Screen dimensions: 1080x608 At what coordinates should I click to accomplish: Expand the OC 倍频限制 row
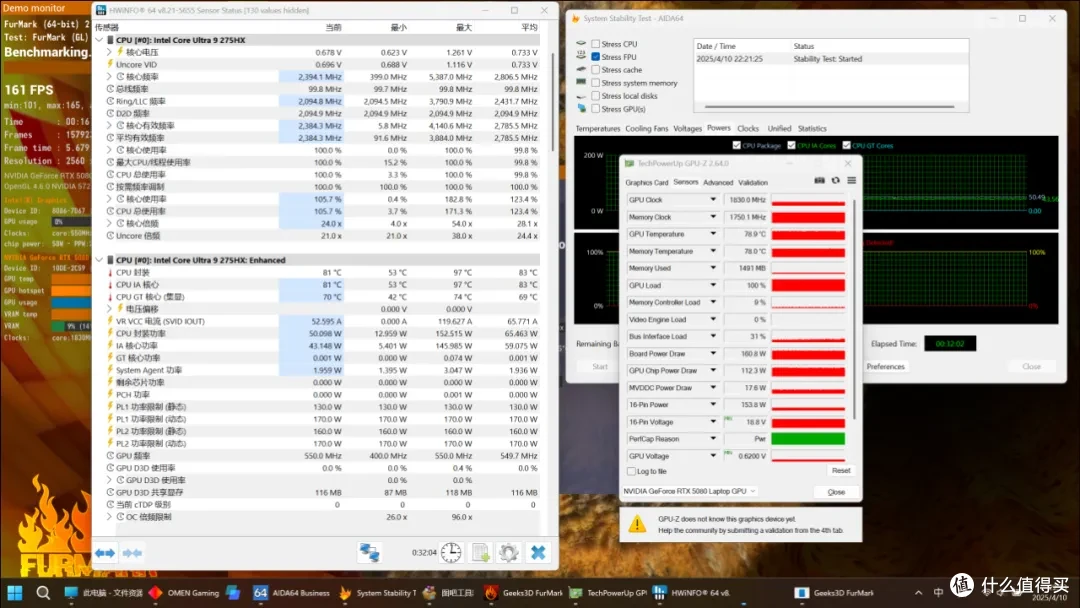click(x=110, y=516)
